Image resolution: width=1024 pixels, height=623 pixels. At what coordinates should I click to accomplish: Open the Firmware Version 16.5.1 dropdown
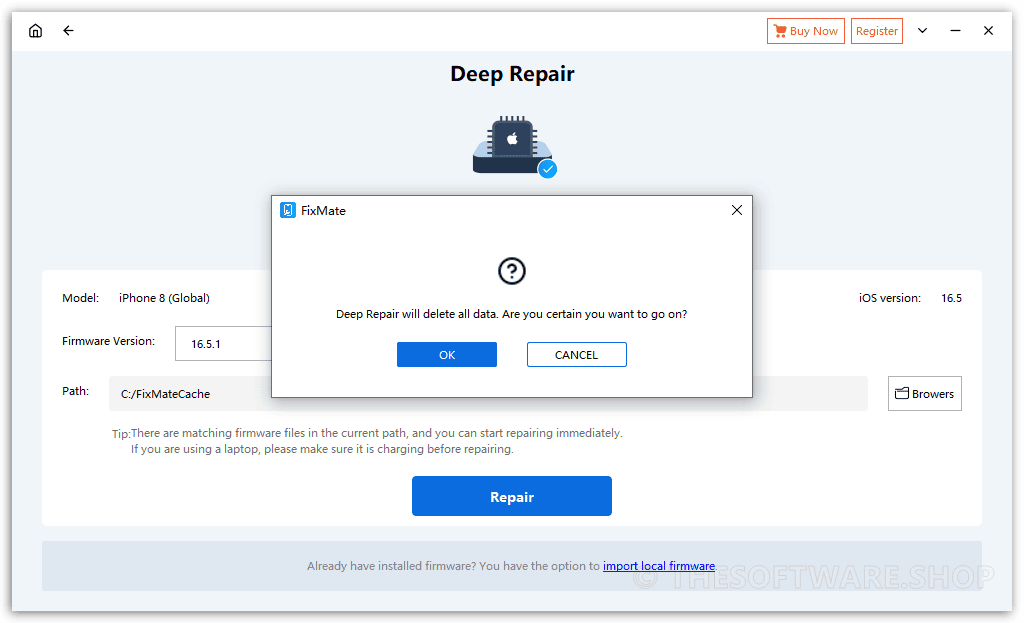tap(223, 343)
